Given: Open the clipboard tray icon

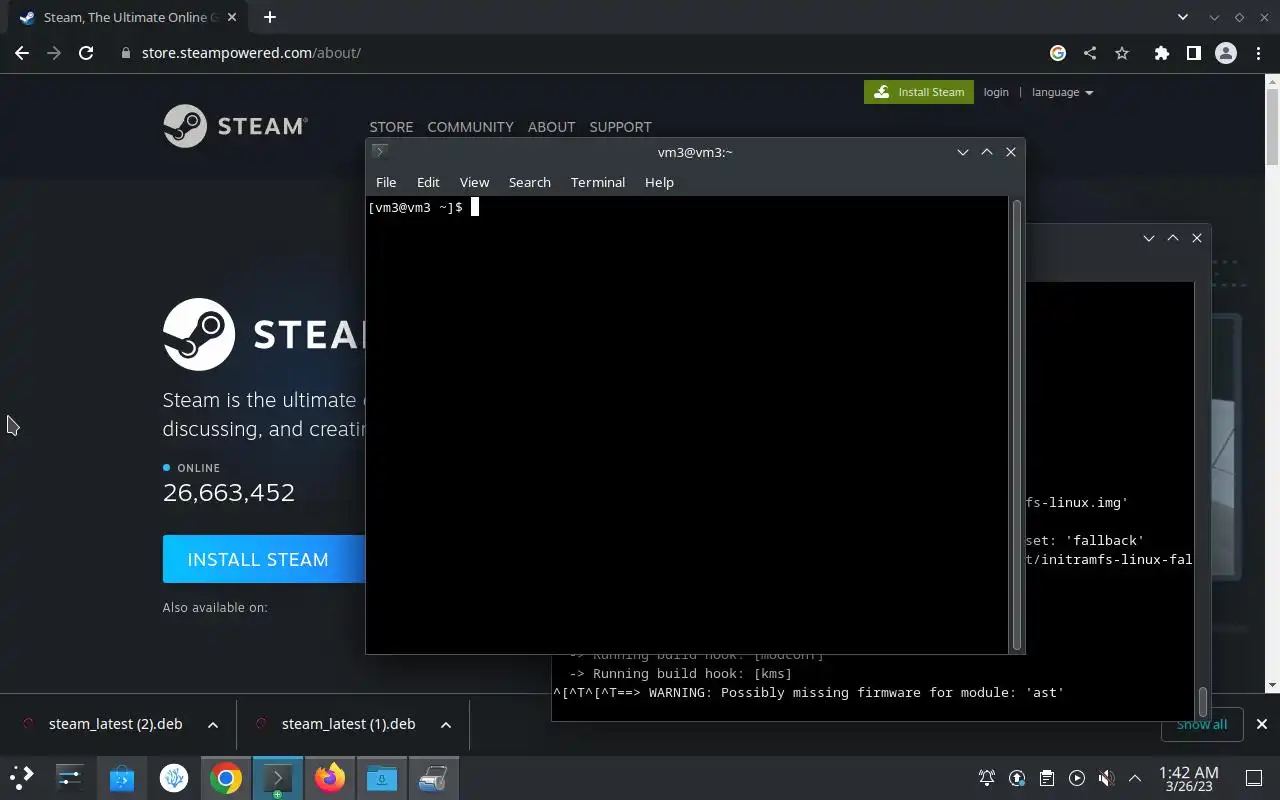Looking at the screenshot, I should click(1047, 778).
